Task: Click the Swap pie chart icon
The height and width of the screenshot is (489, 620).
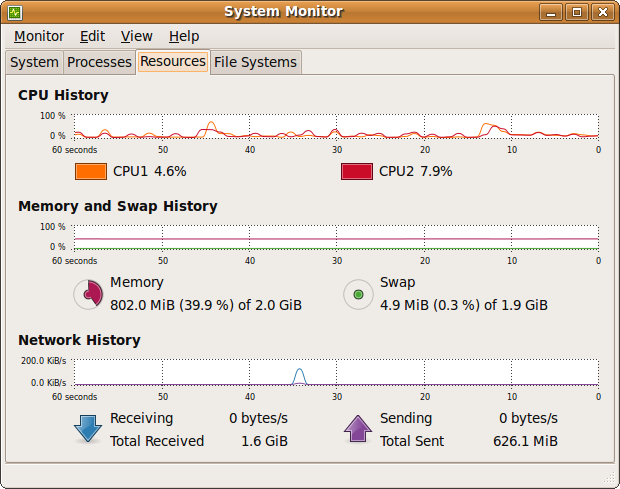Action: tap(358, 294)
